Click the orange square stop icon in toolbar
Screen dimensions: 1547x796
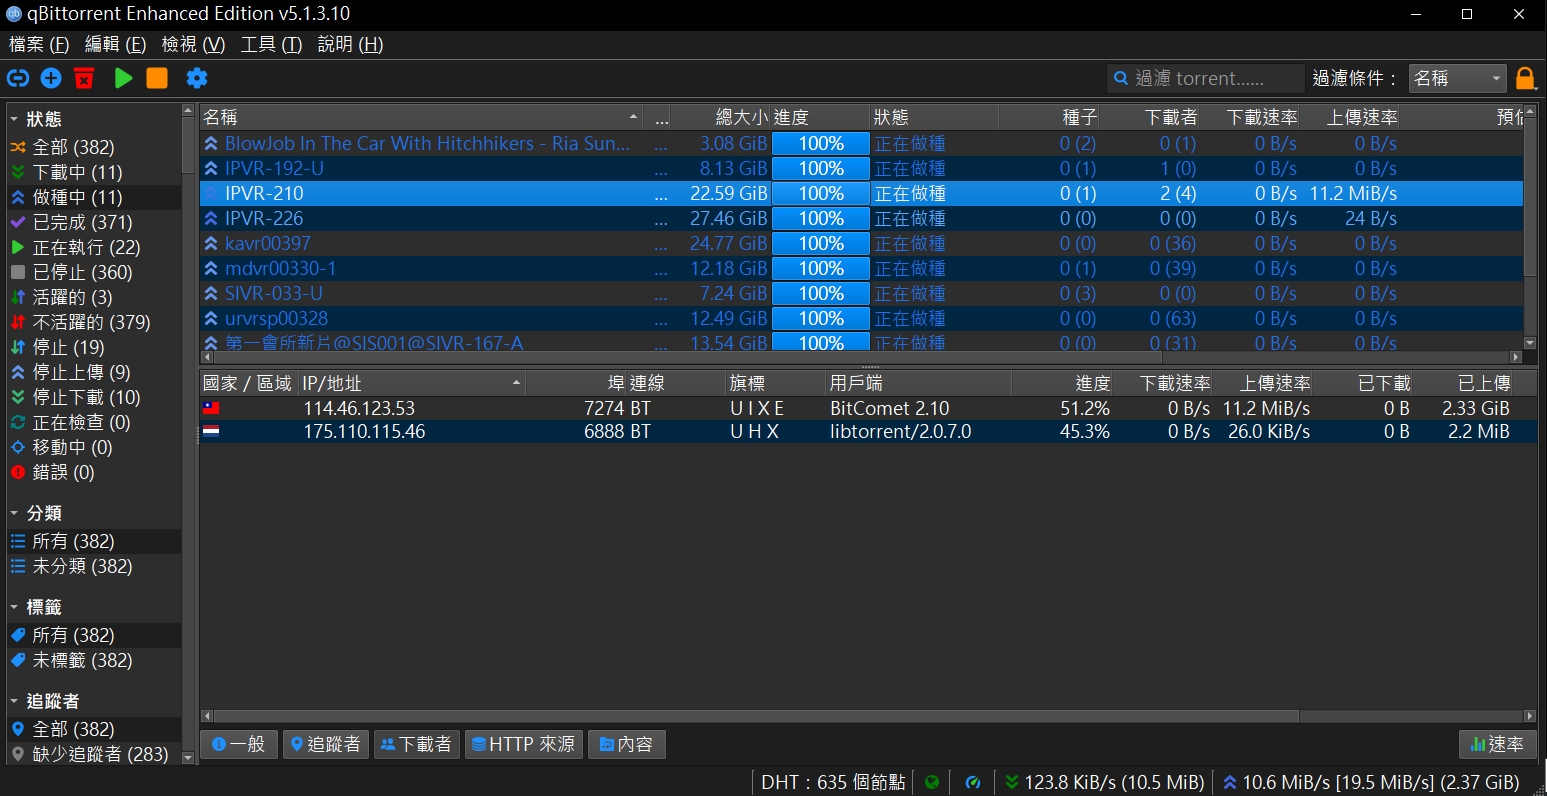point(157,78)
